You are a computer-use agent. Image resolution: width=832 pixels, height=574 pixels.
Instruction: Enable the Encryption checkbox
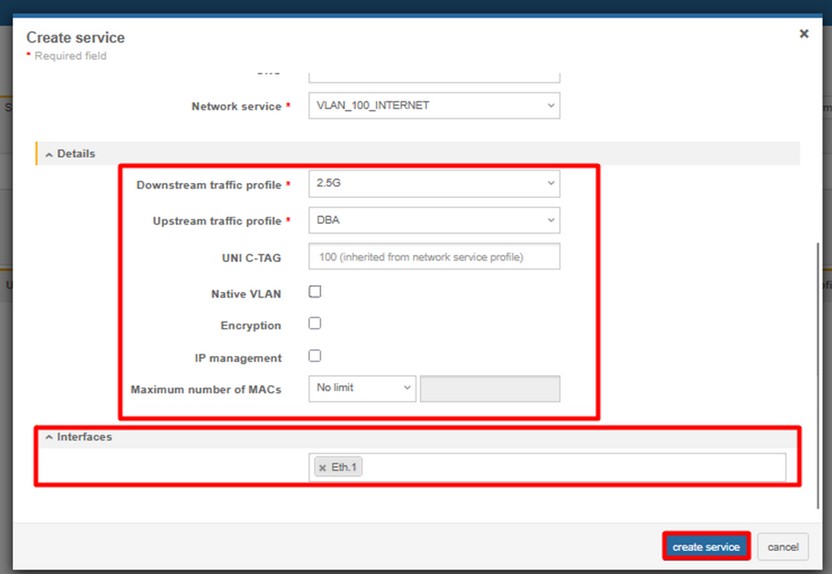point(315,324)
